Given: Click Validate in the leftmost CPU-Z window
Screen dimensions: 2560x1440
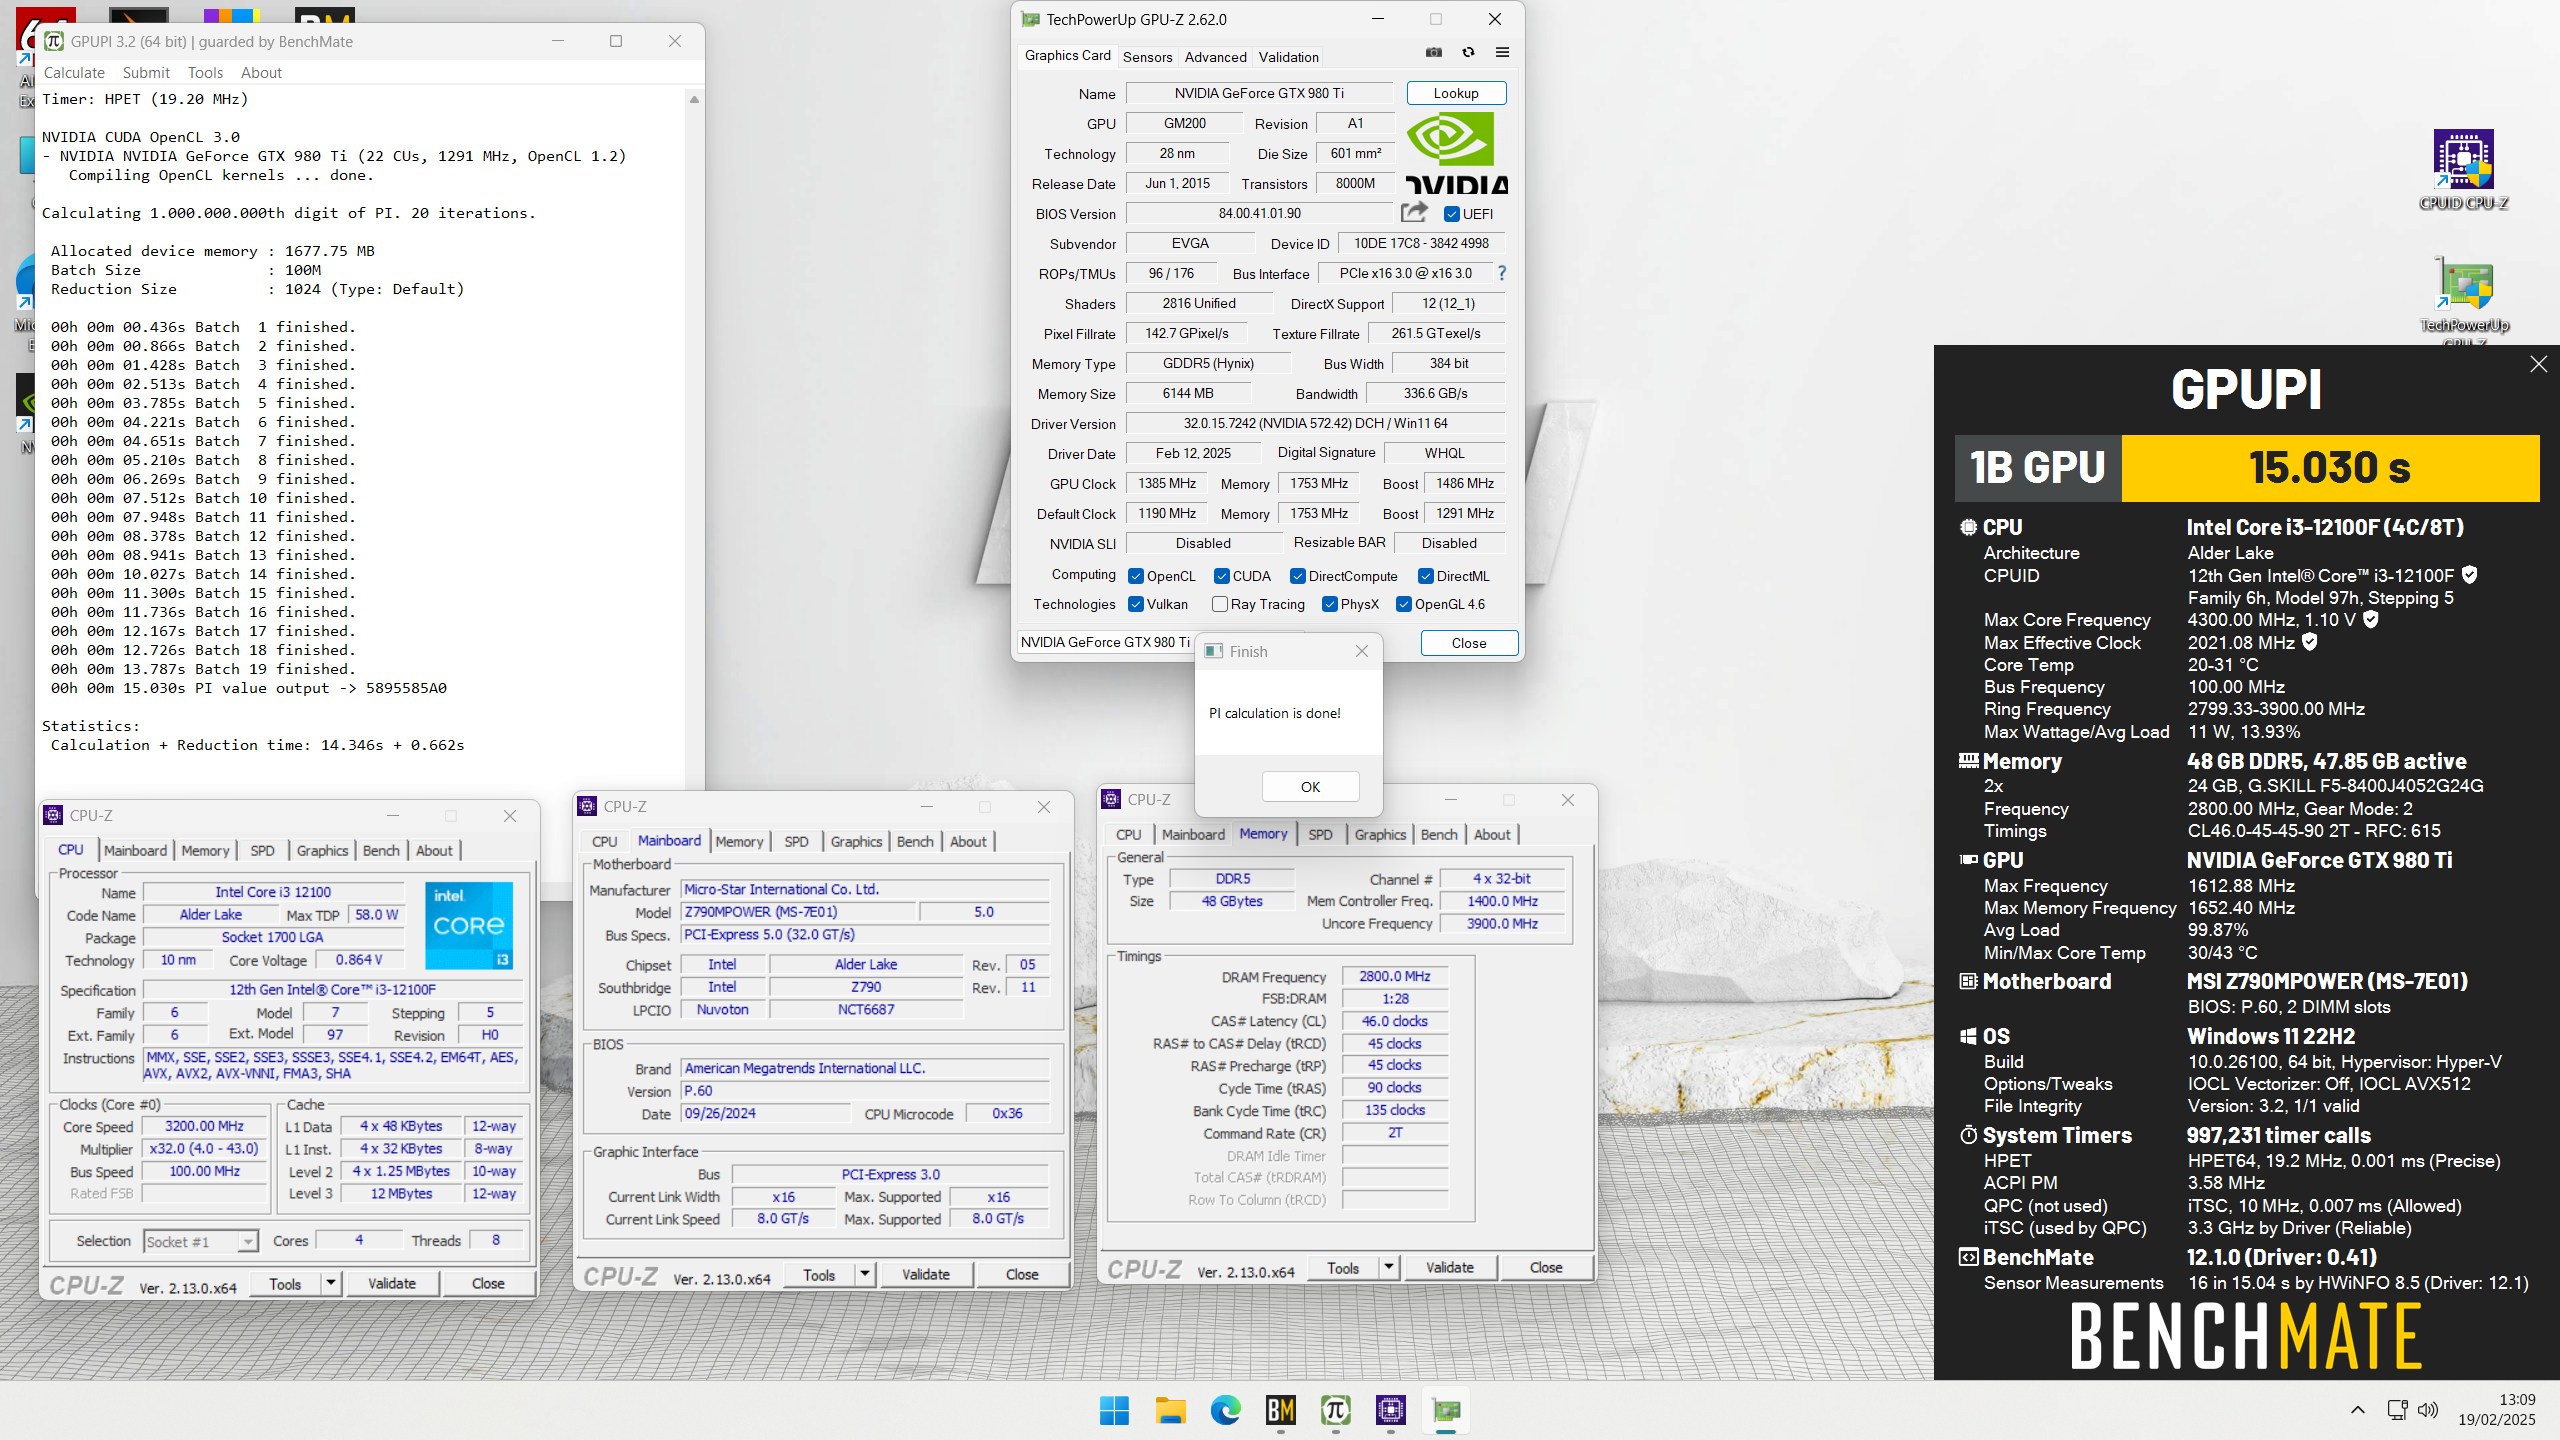Looking at the screenshot, I should pyautogui.click(x=392, y=1283).
